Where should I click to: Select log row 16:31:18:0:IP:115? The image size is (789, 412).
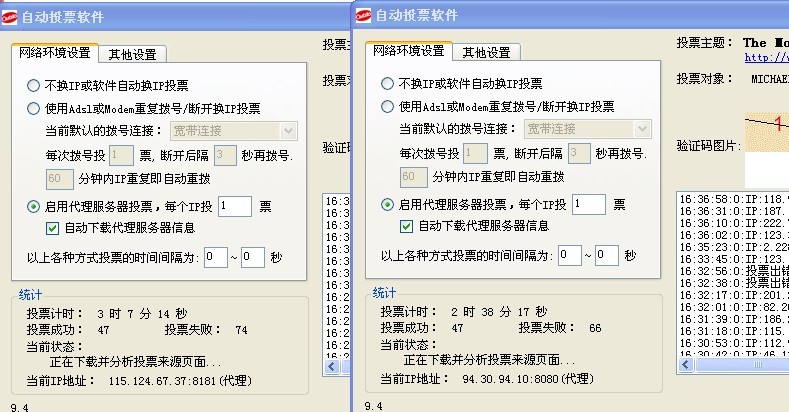point(734,332)
